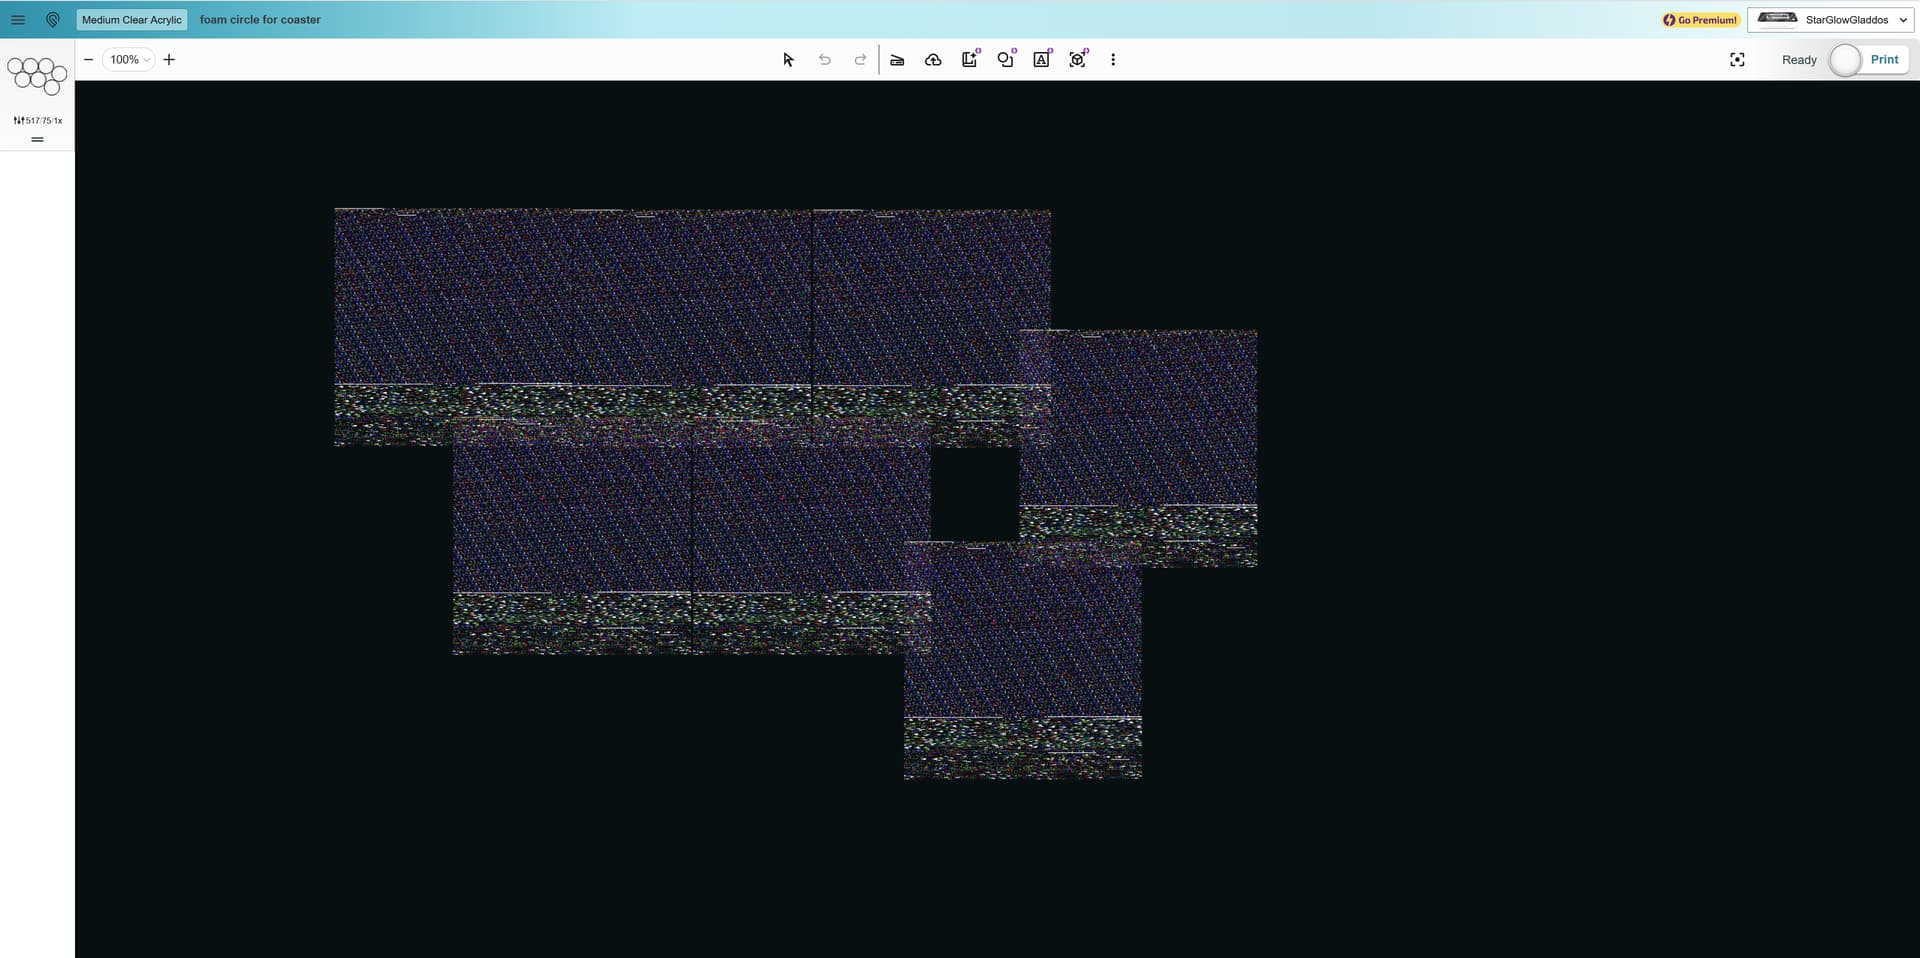Zoom out with the minus button
The image size is (1920, 958).
tap(89, 60)
